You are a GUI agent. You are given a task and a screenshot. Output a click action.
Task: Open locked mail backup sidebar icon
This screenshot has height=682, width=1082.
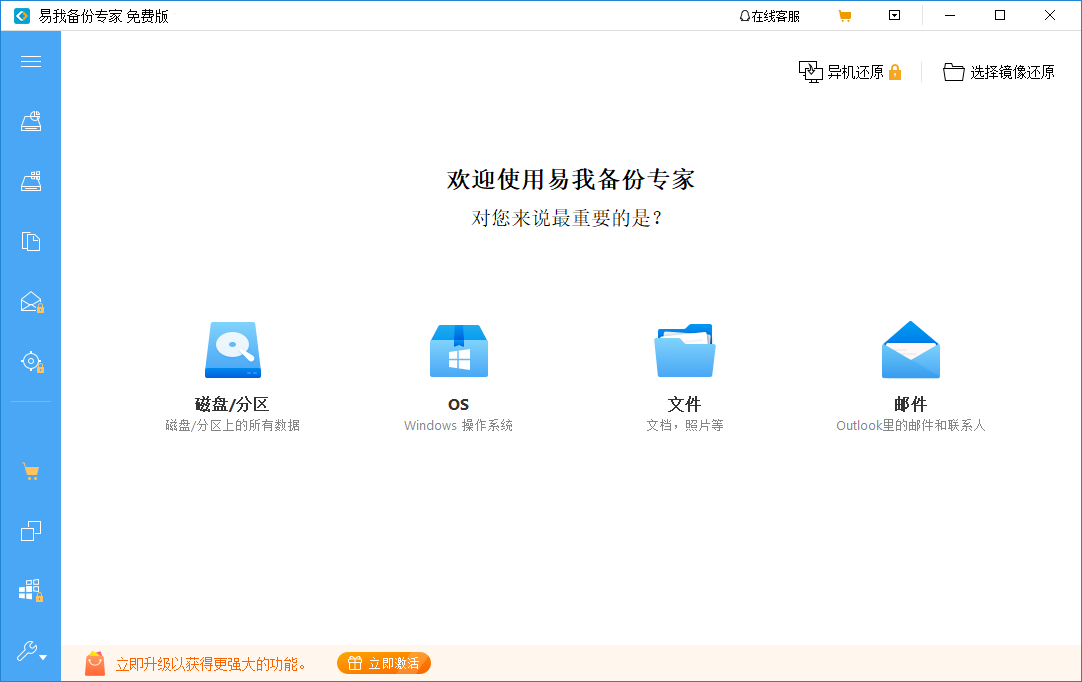(32, 302)
